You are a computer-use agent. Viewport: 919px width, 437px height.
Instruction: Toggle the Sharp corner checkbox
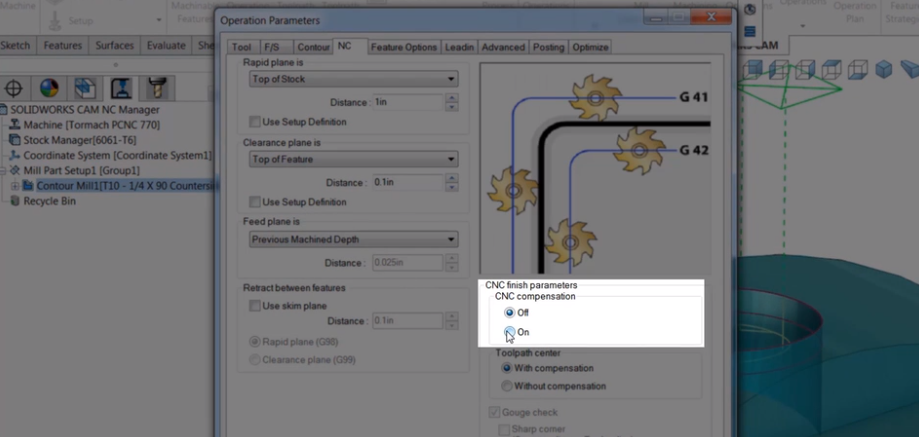click(503, 429)
